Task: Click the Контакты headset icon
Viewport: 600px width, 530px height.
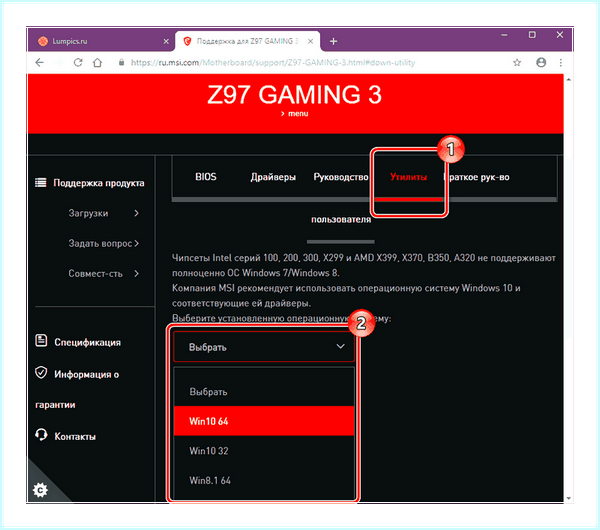Action: (x=41, y=435)
